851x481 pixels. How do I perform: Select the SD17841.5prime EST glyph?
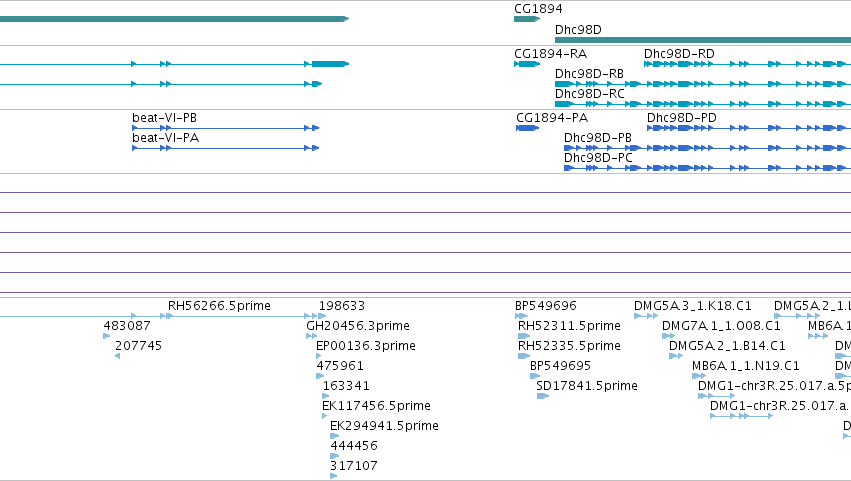tap(543, 396)
